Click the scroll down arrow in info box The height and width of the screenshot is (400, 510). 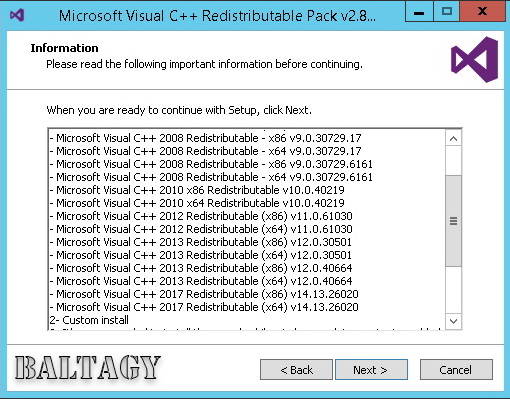coord(453,321)
